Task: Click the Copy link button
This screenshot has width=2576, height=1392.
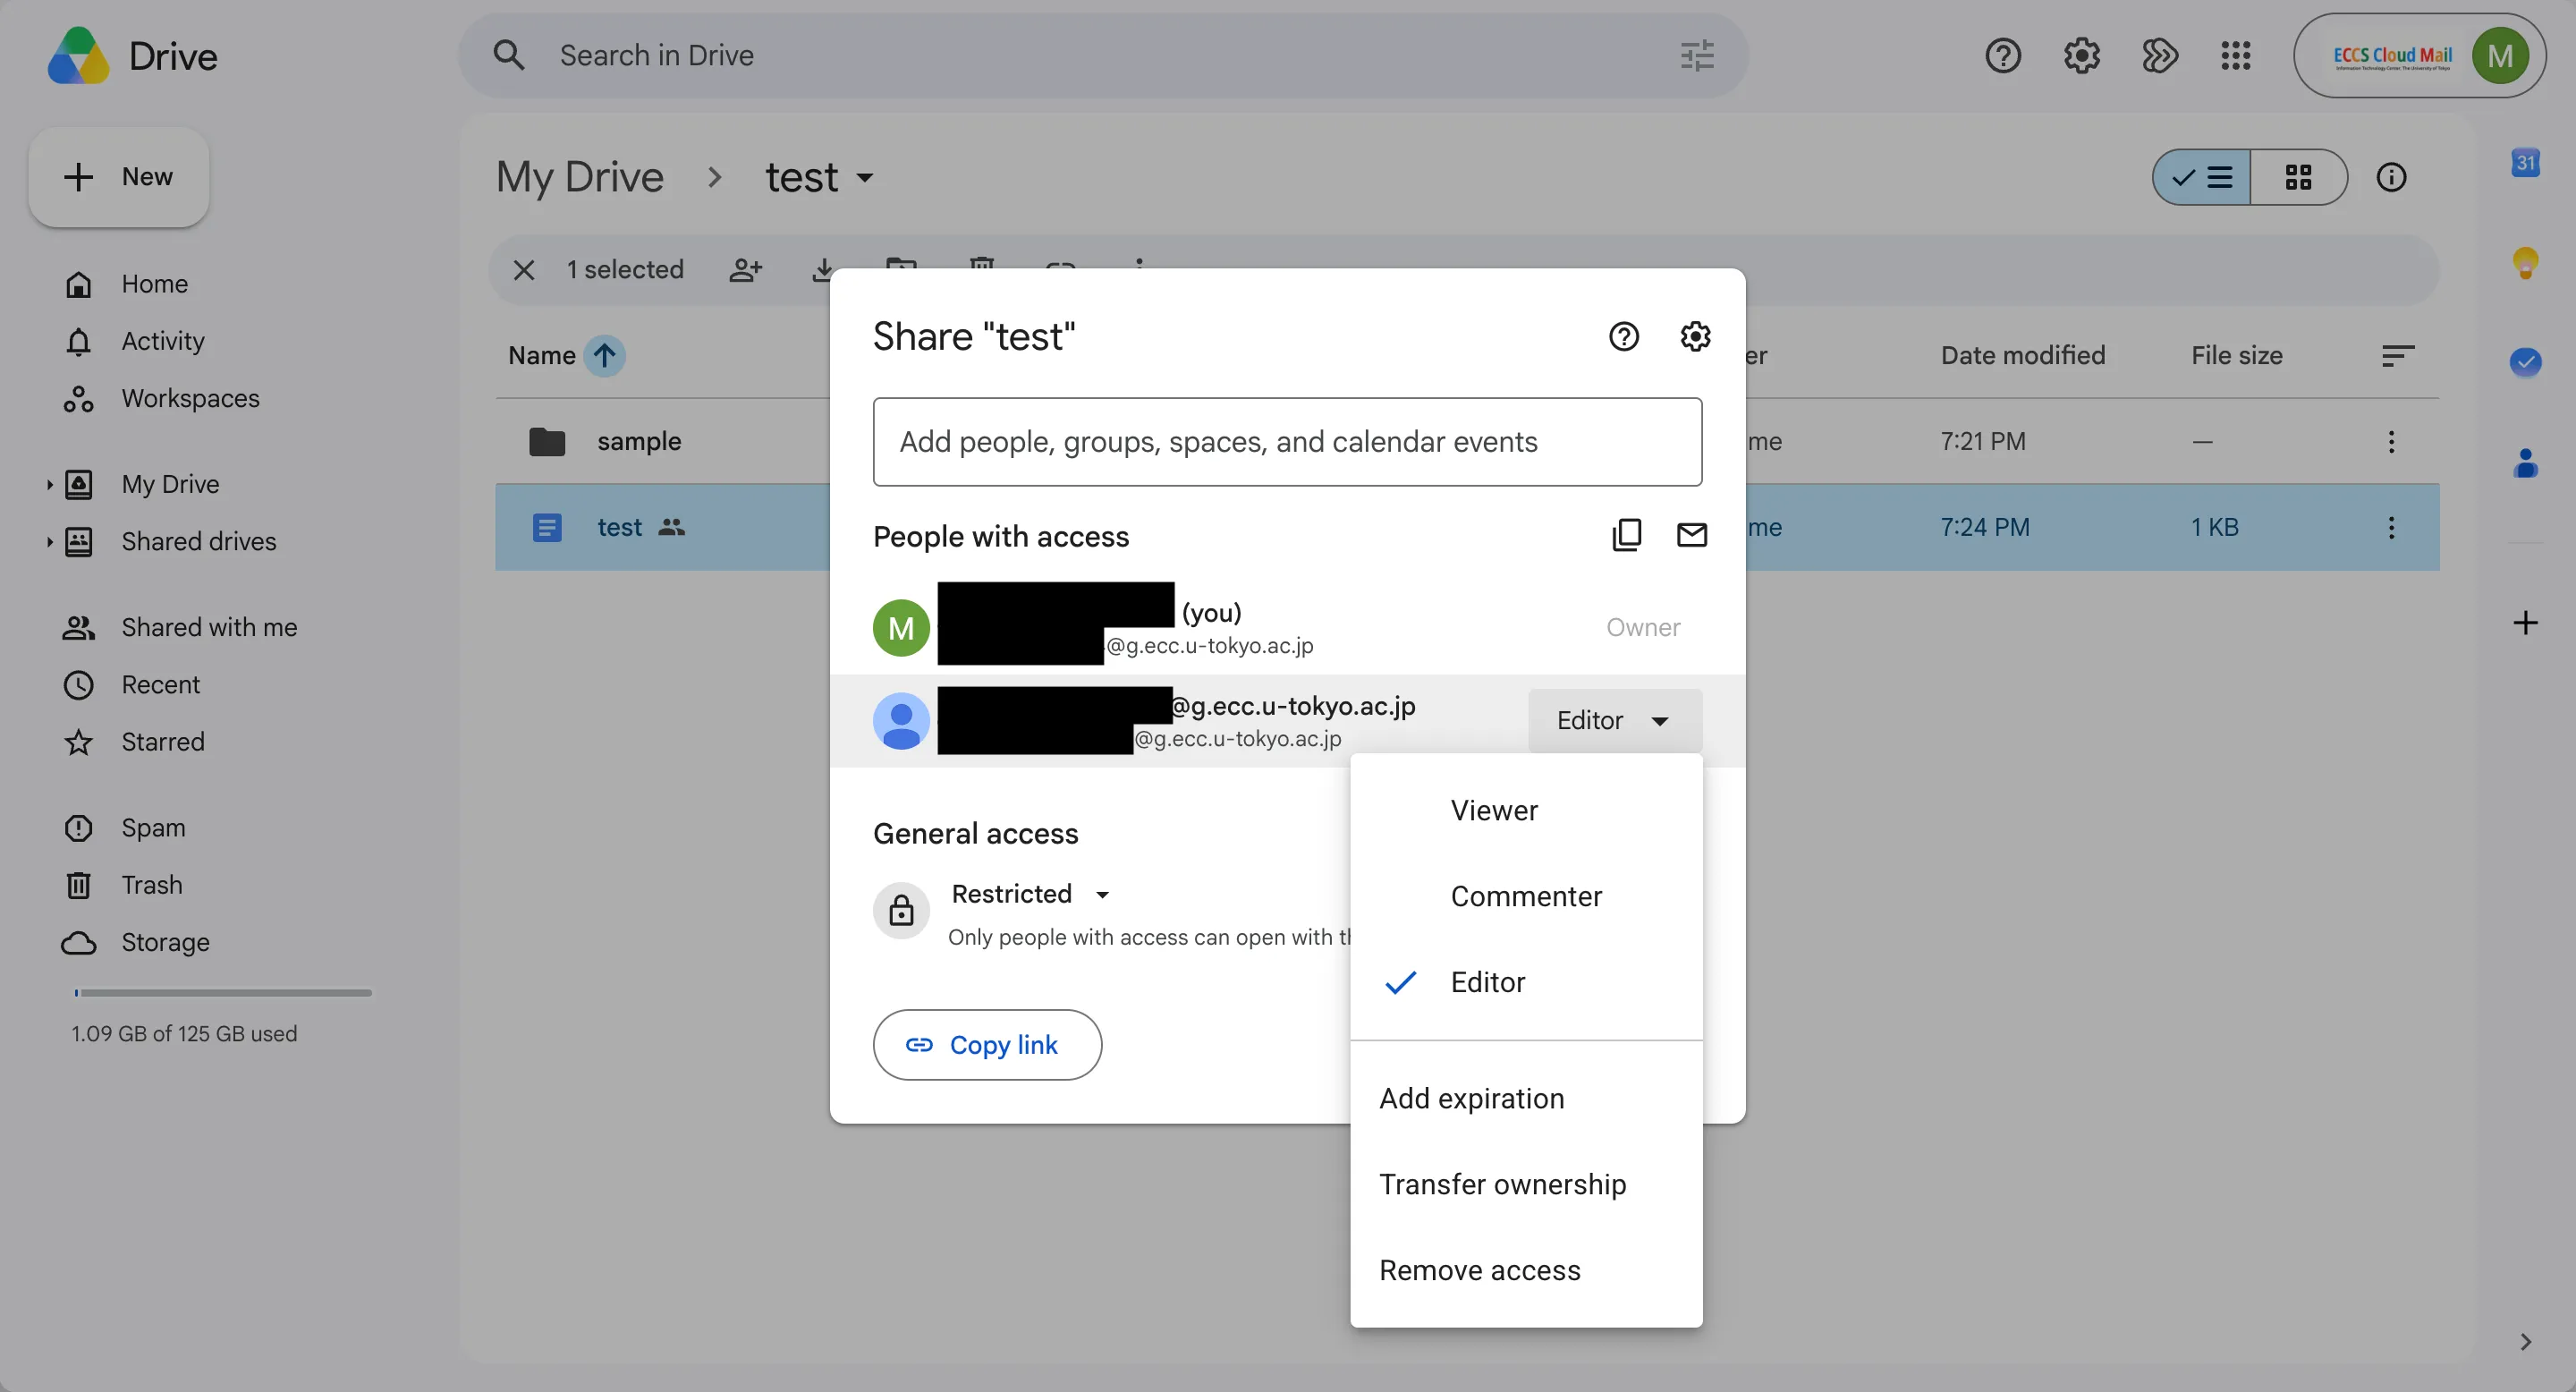Action: click(987, 1044)
